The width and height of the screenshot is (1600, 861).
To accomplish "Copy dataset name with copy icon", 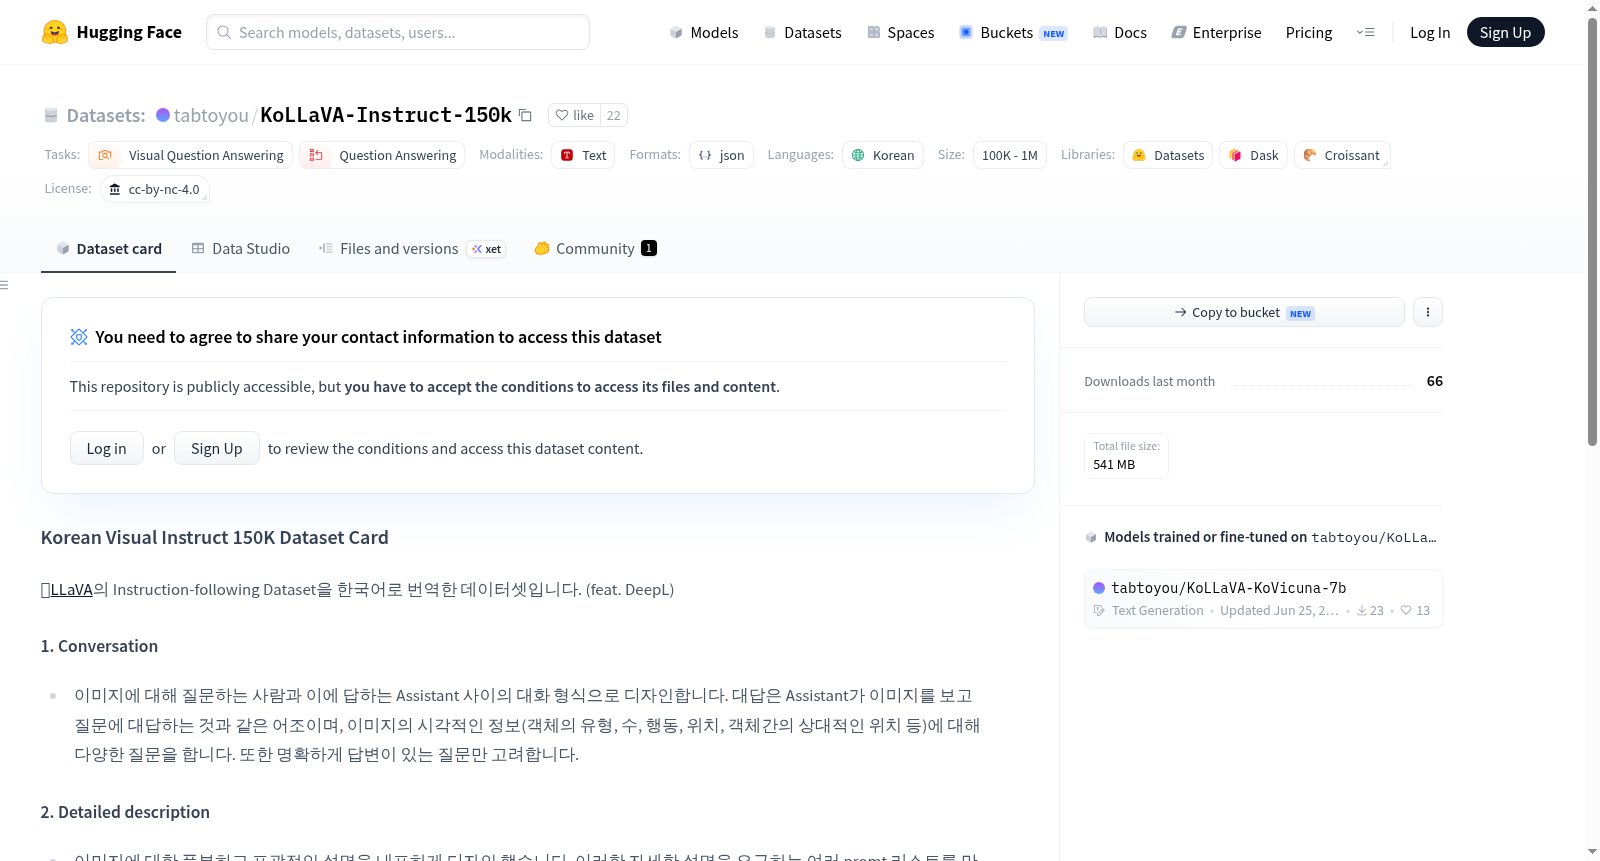I will 525,115.
